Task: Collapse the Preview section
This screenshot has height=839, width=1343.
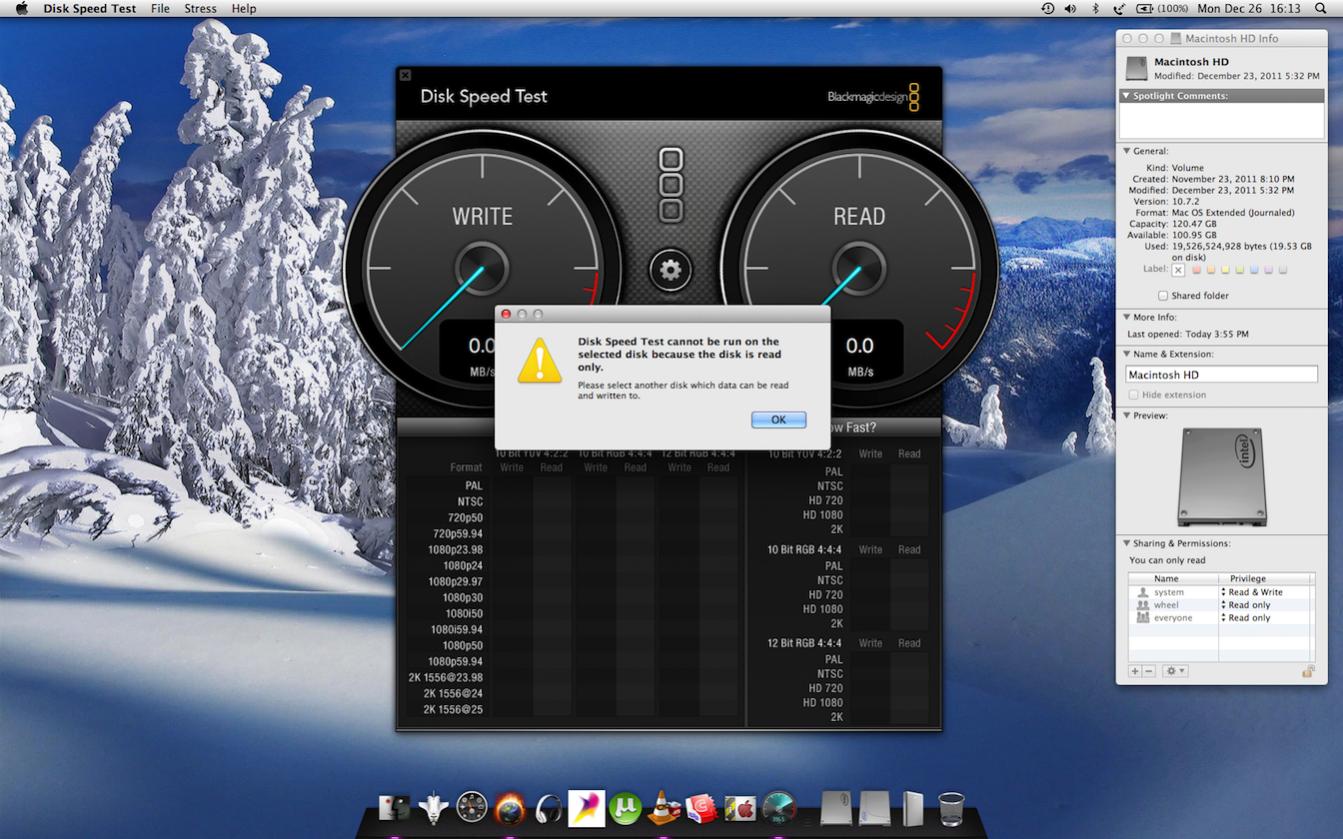Action: (1126, 416)
